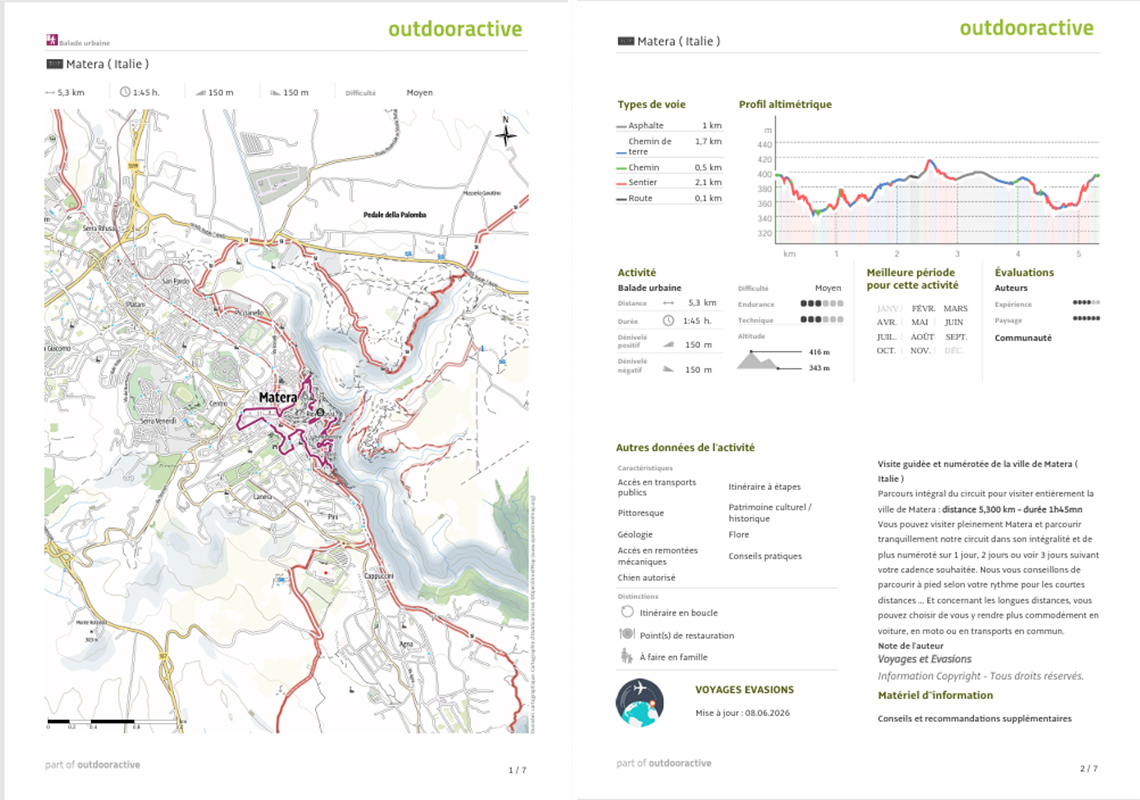Screen dimensions: 1140x800
Task: Click the Balade urbaine walker icon
Action: pos(52,40)
